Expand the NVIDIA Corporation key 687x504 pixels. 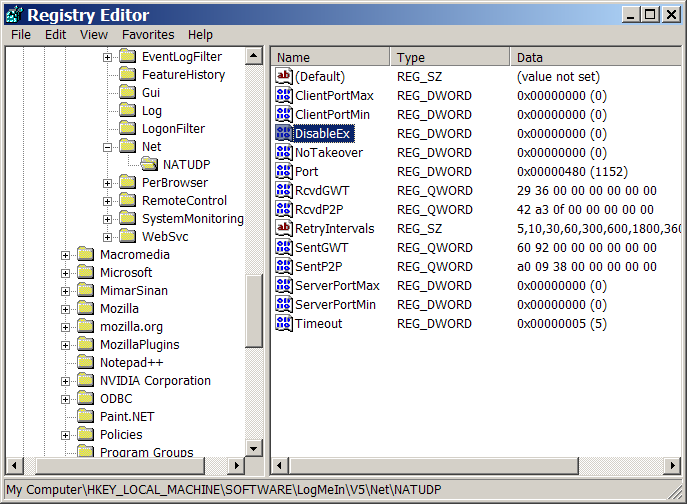[x=66, y=381]
